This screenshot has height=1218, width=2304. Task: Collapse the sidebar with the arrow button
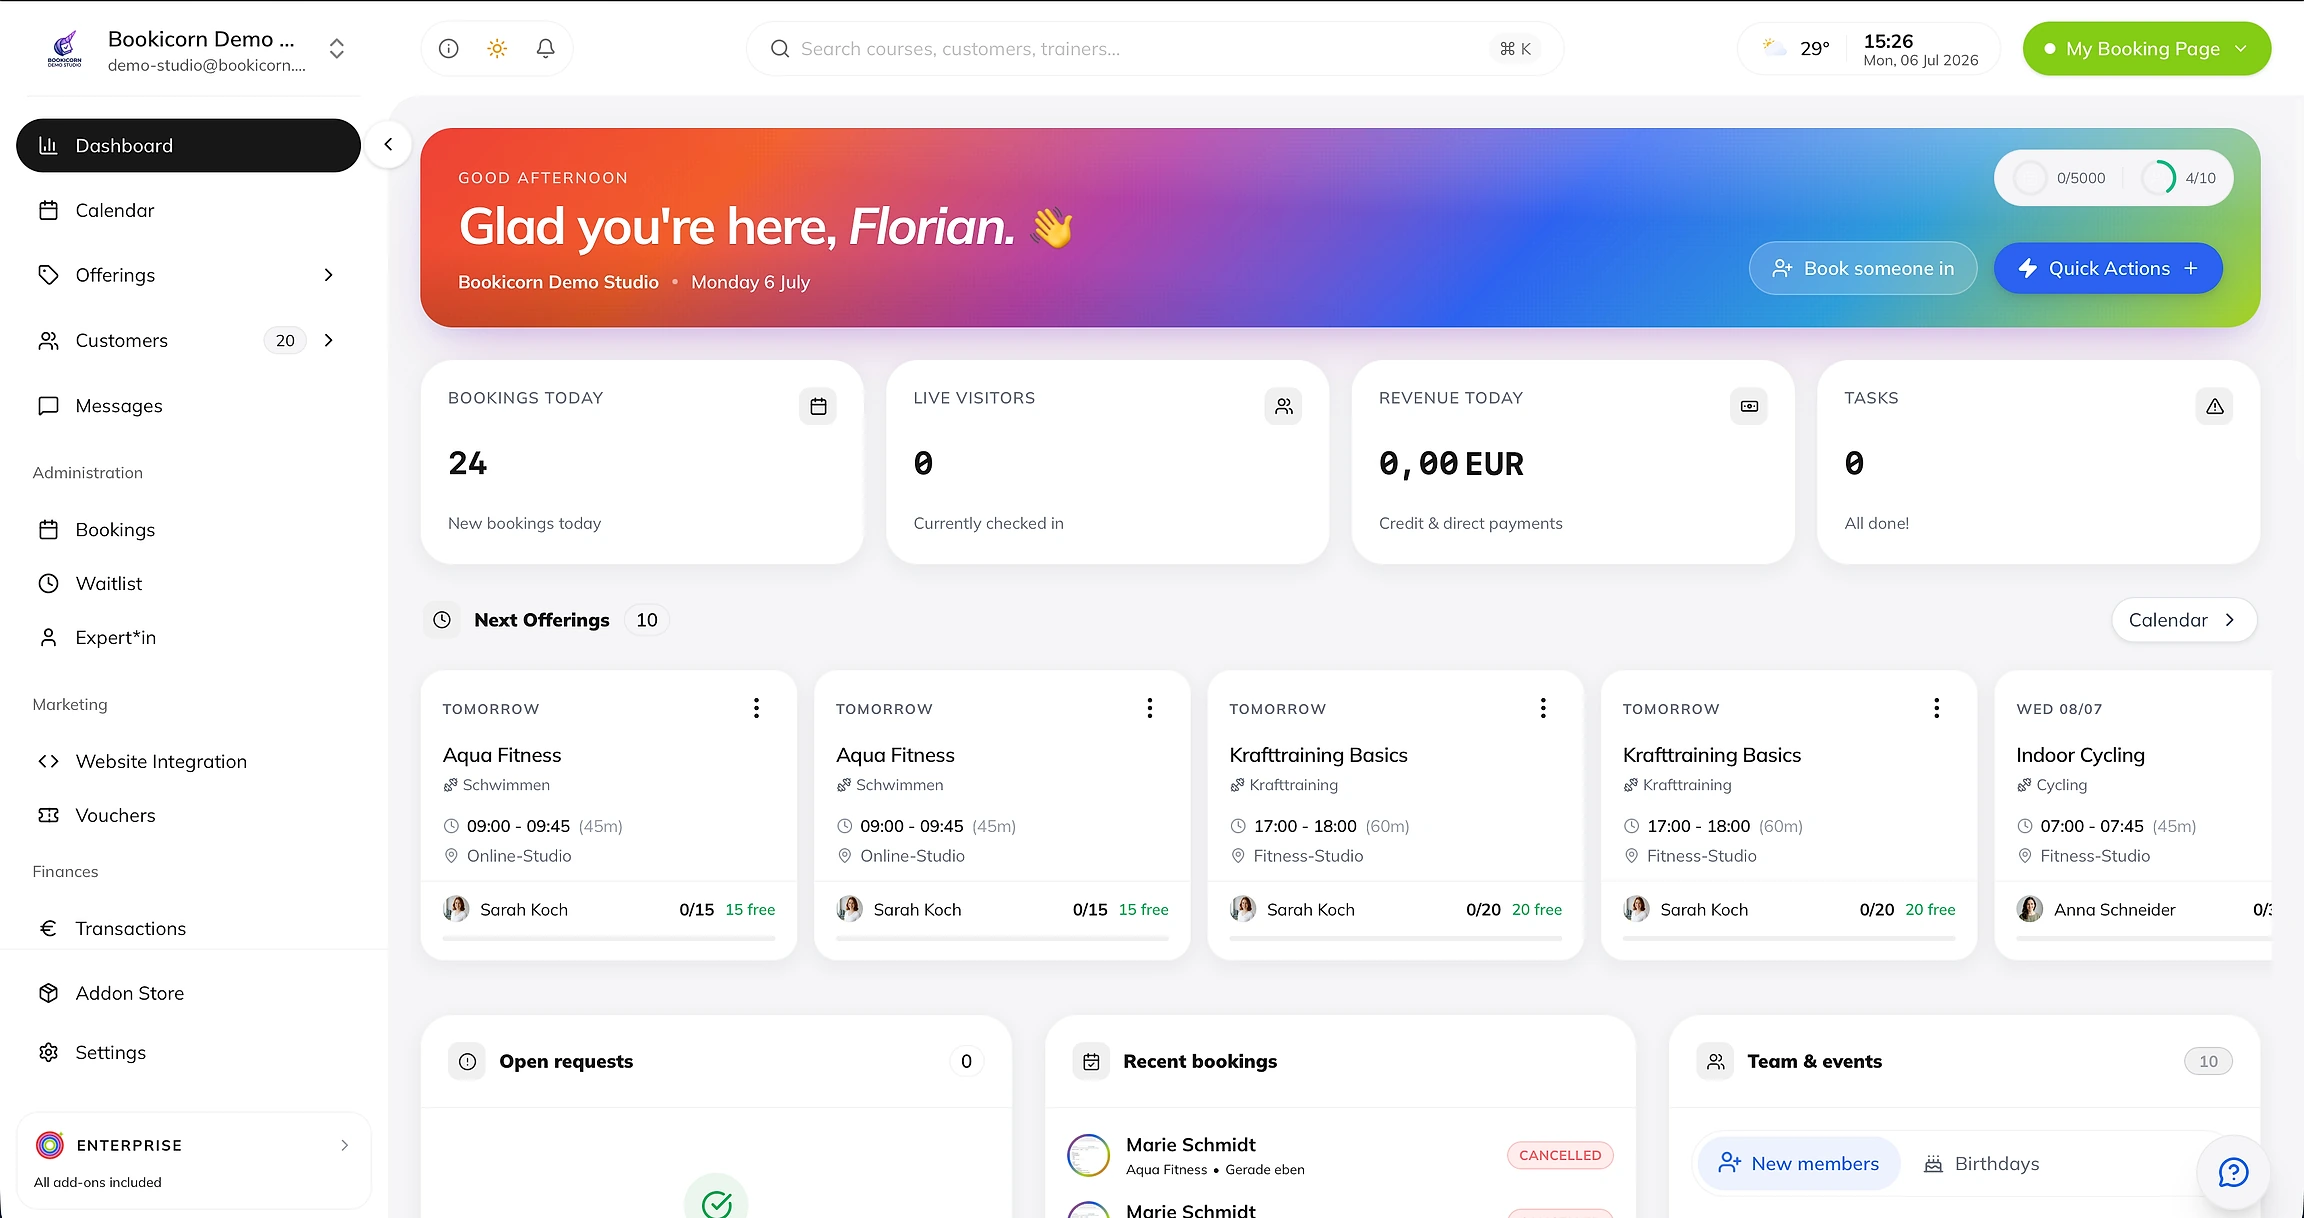388,145
